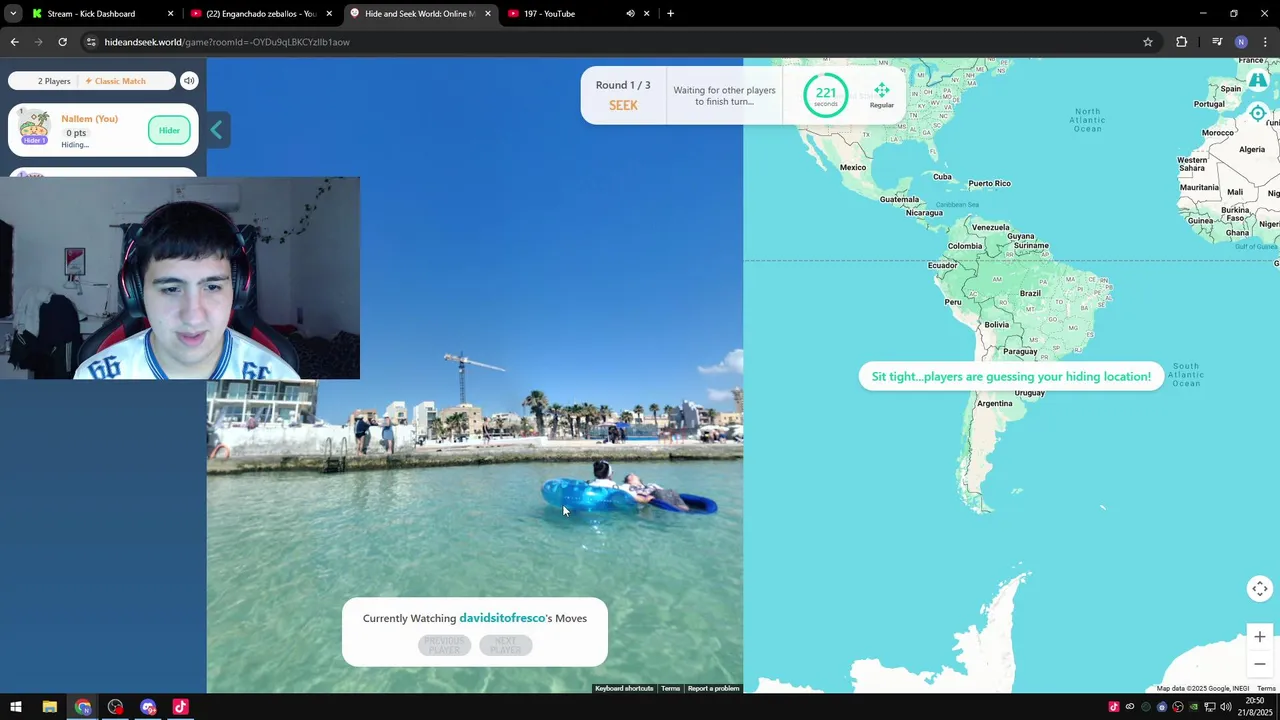Zoom out the map with minus button

1259,663
